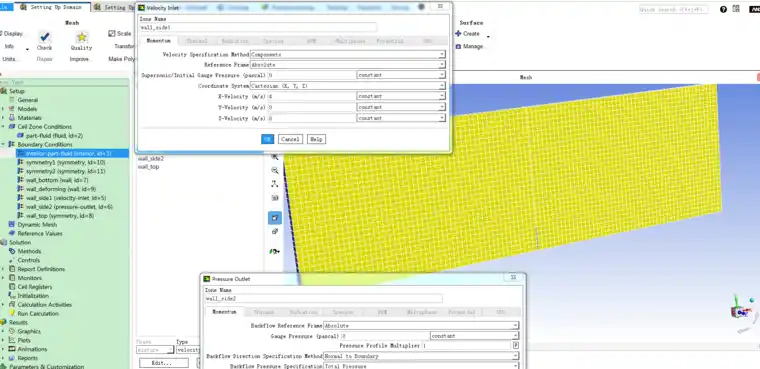Image resolution: width=760 pixels, height=369 pixels.
Task: Open the Backflow Pressure Specification dropdown
Action: pyautogui.click(x=421, y=366)
